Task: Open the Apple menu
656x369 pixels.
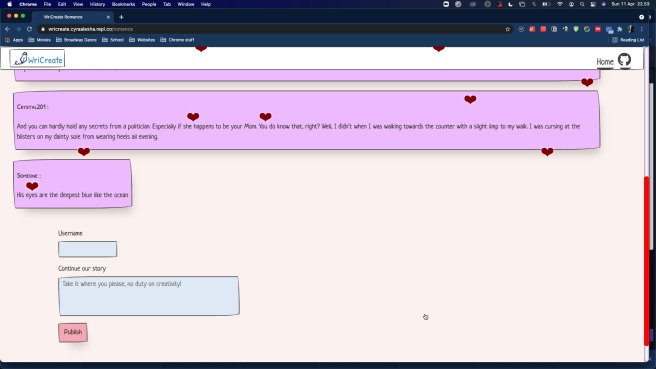Action: point(10,4)
